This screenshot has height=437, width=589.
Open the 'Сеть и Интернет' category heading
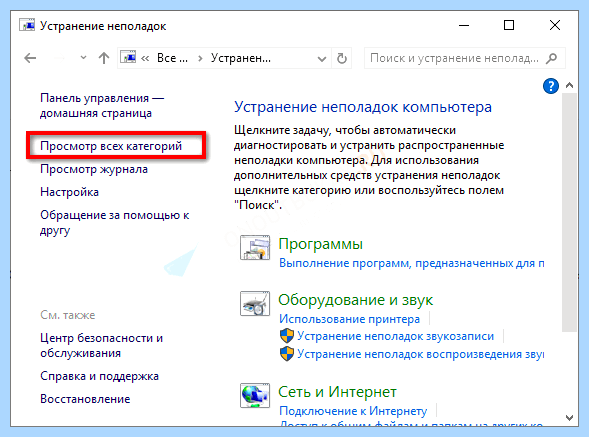337,392
